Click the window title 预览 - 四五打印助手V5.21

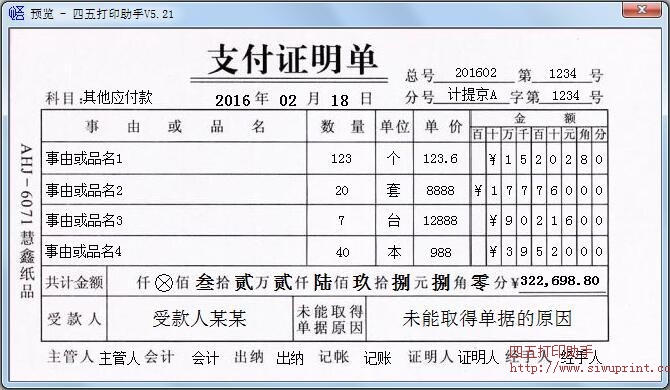(102, 14)
